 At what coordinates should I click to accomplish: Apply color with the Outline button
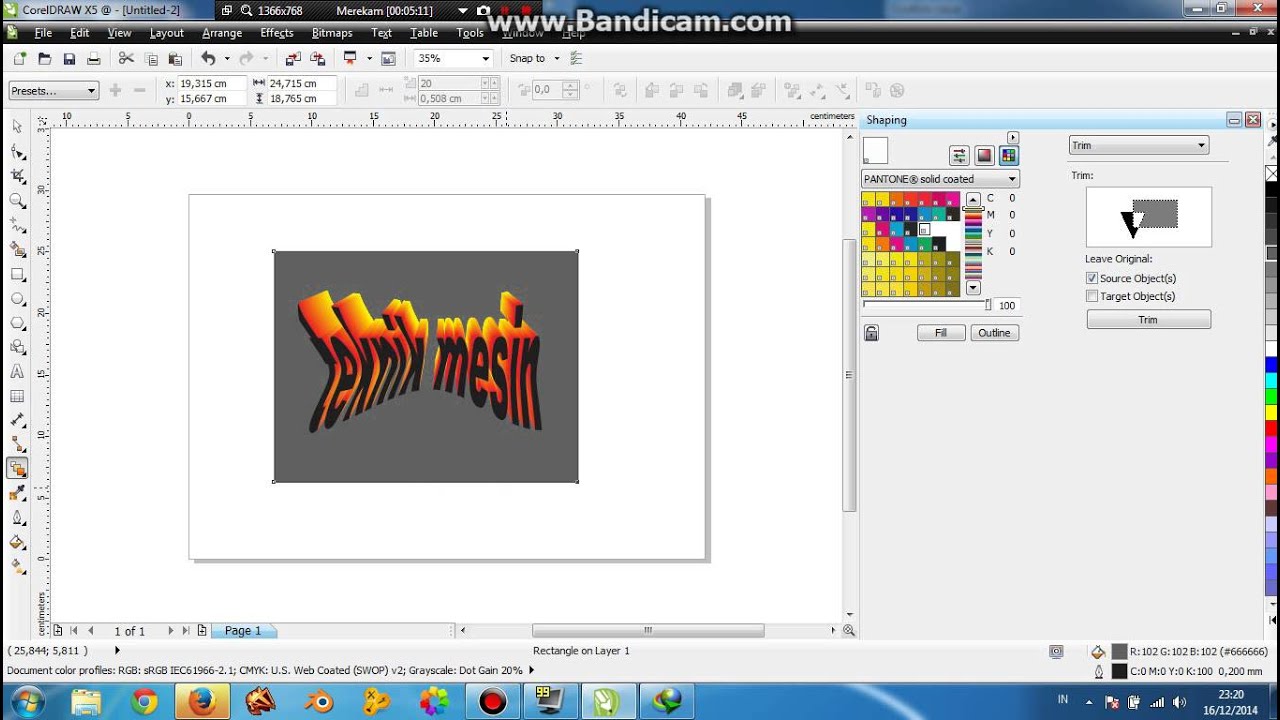994,333
